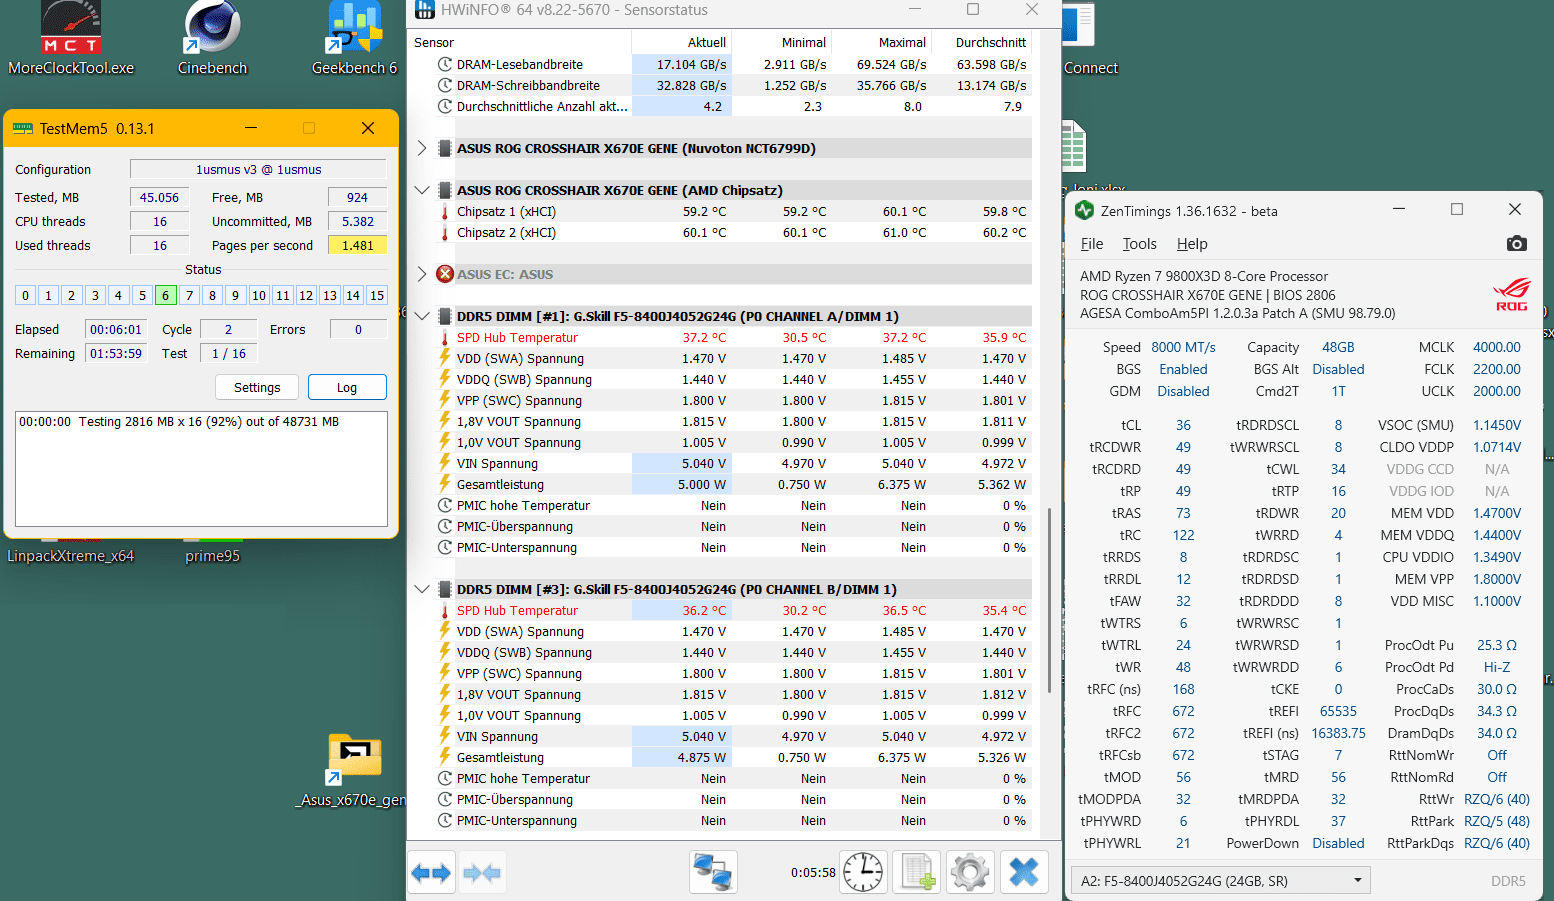
Task: Click ZenTimings FCLK value 2200.00
Action: point(1496,369)
